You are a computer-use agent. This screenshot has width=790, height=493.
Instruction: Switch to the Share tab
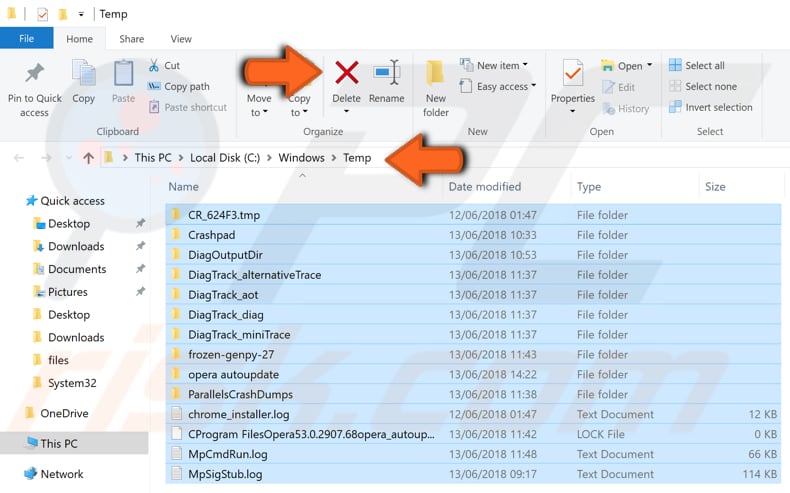[131, 39]
